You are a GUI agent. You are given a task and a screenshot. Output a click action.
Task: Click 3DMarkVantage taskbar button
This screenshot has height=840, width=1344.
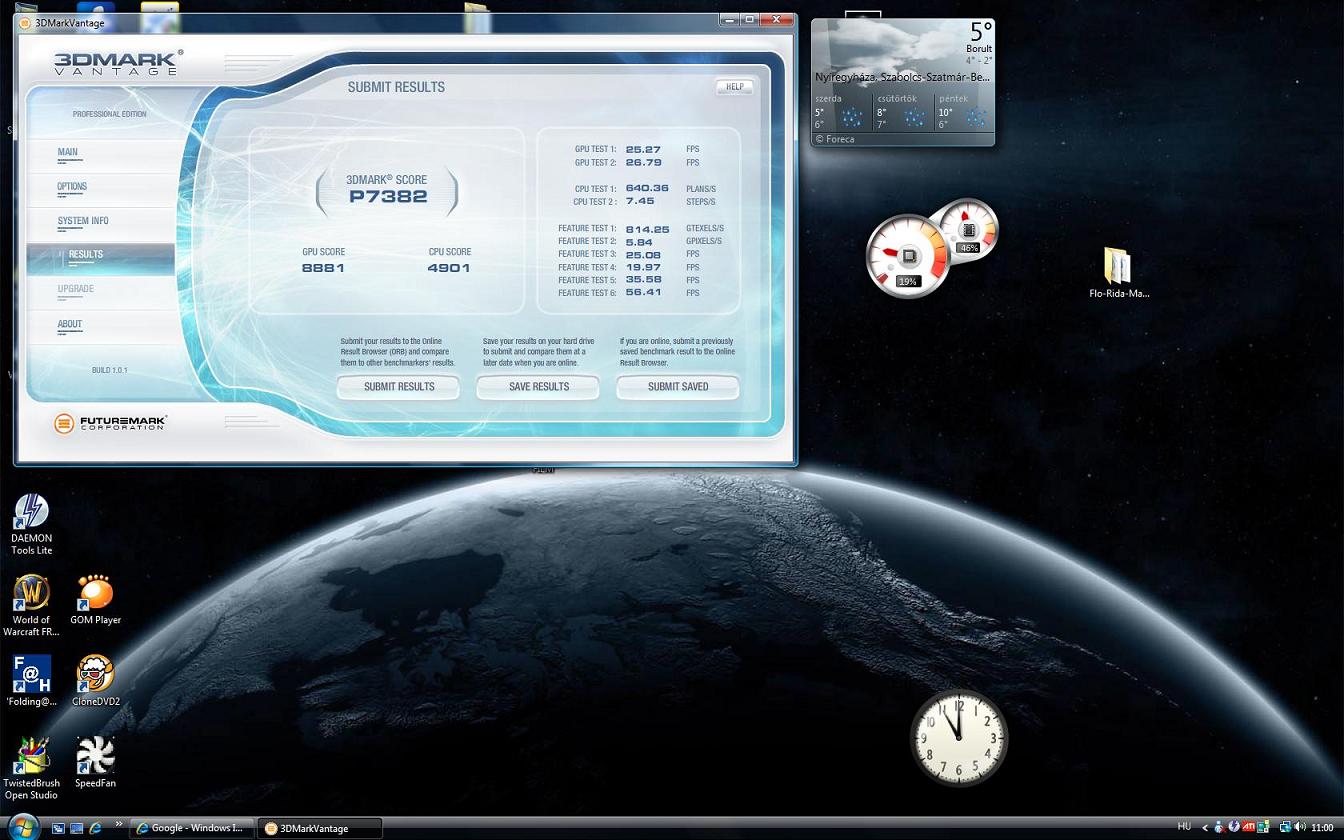(x=319, y=828)
